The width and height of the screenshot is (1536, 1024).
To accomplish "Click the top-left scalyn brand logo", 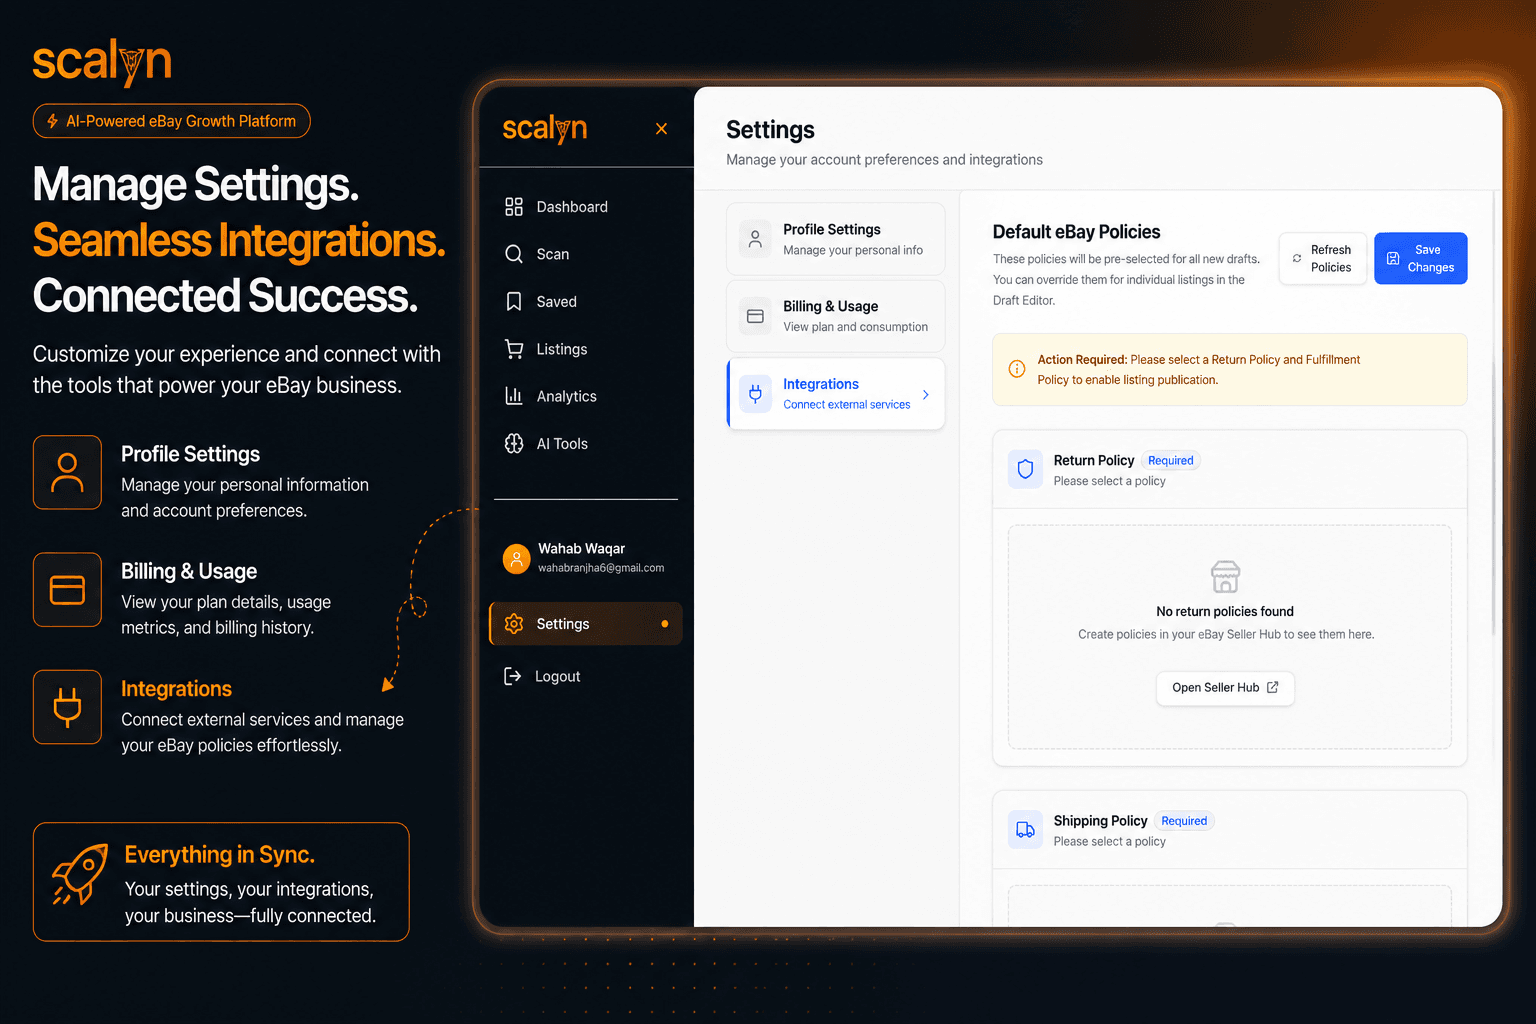I will click(102, 62).
